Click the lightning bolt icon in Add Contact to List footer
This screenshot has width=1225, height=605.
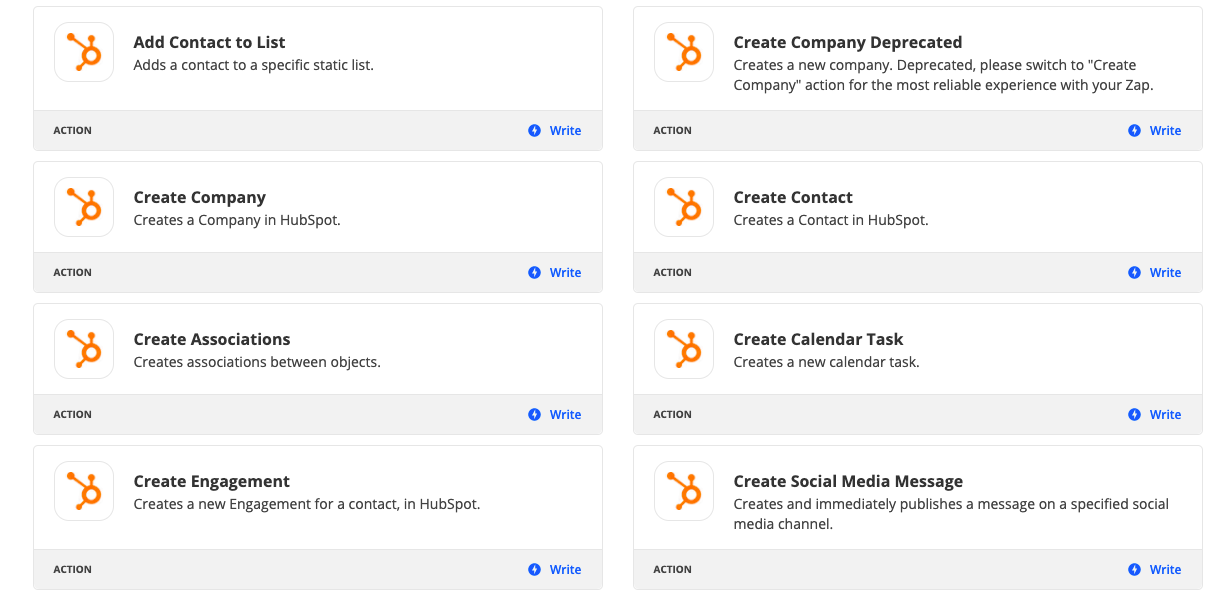coord(534,131)
